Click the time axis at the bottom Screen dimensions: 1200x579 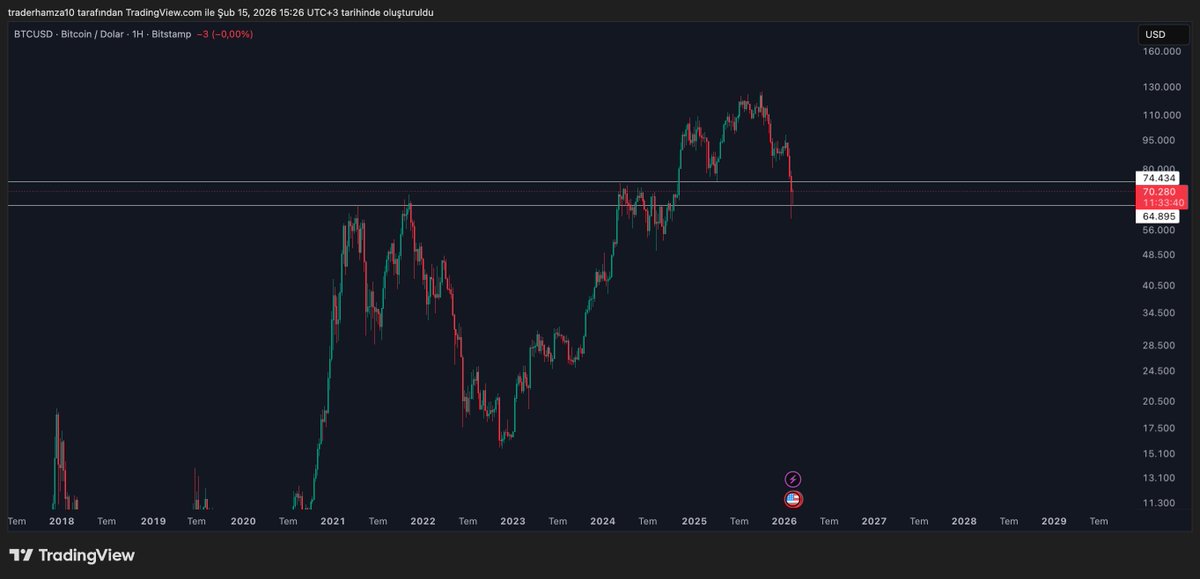[x=600, y=521]
